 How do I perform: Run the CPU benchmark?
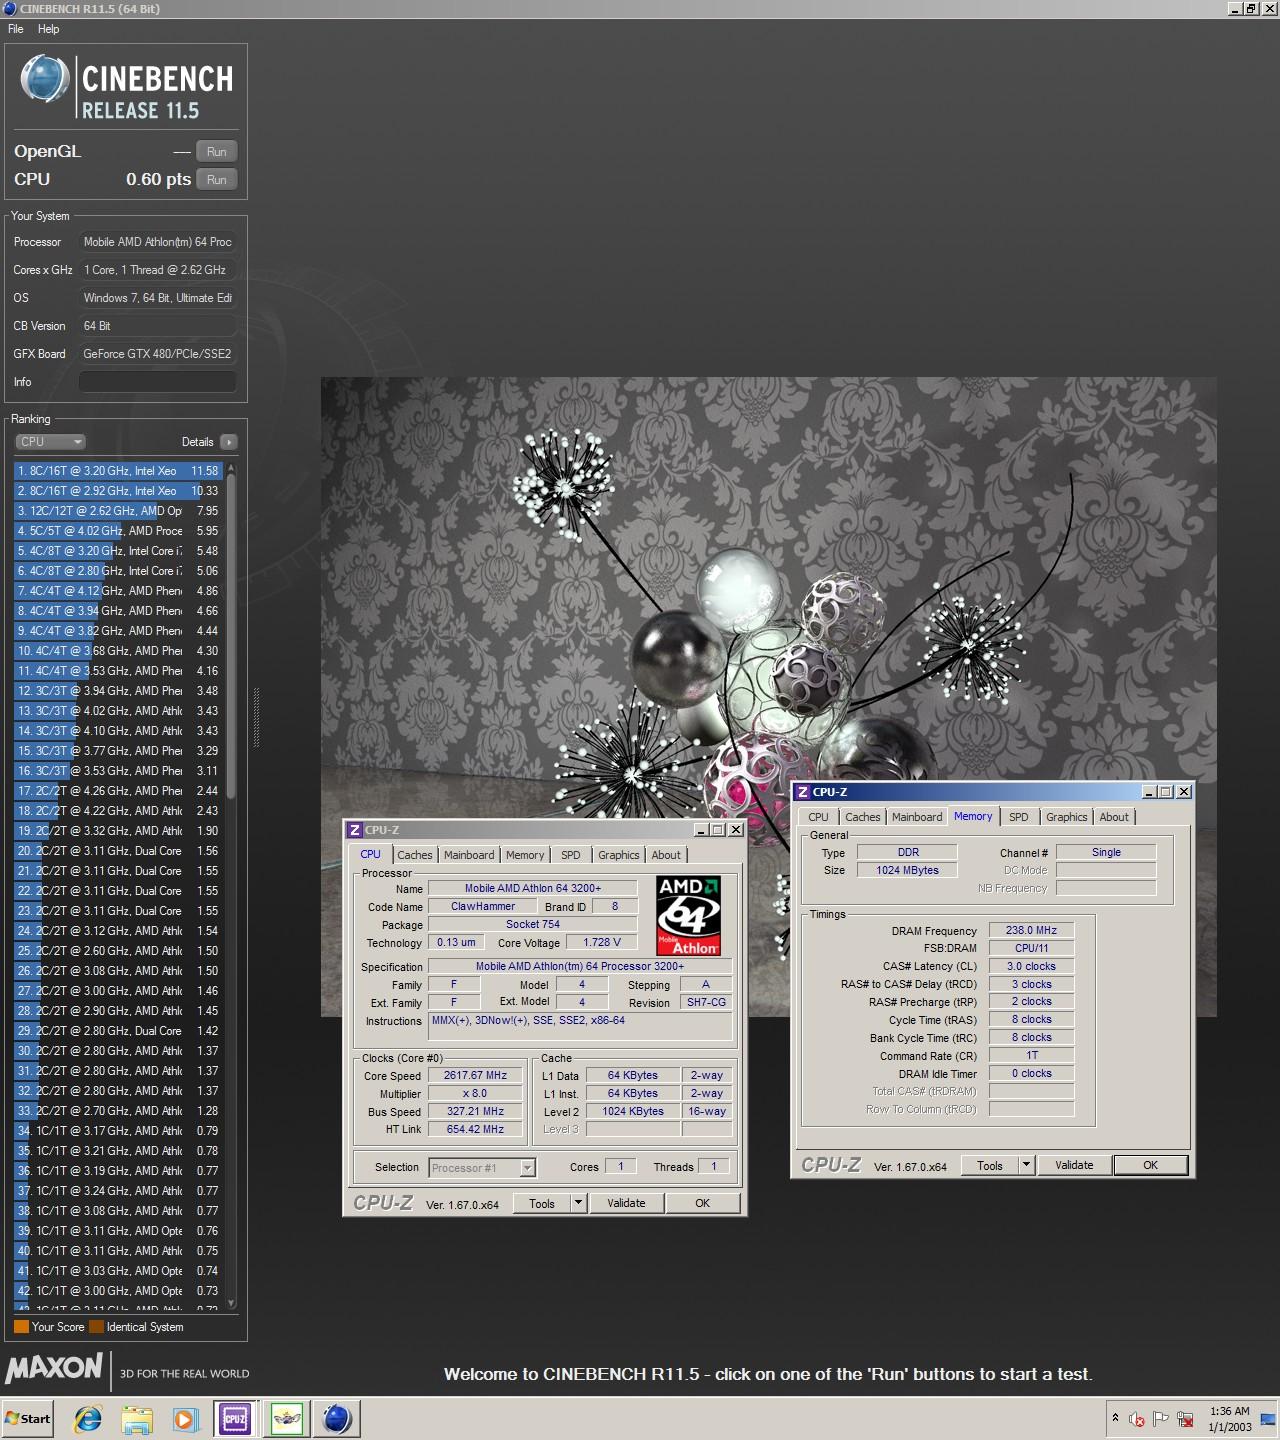[x=216, y=179]
